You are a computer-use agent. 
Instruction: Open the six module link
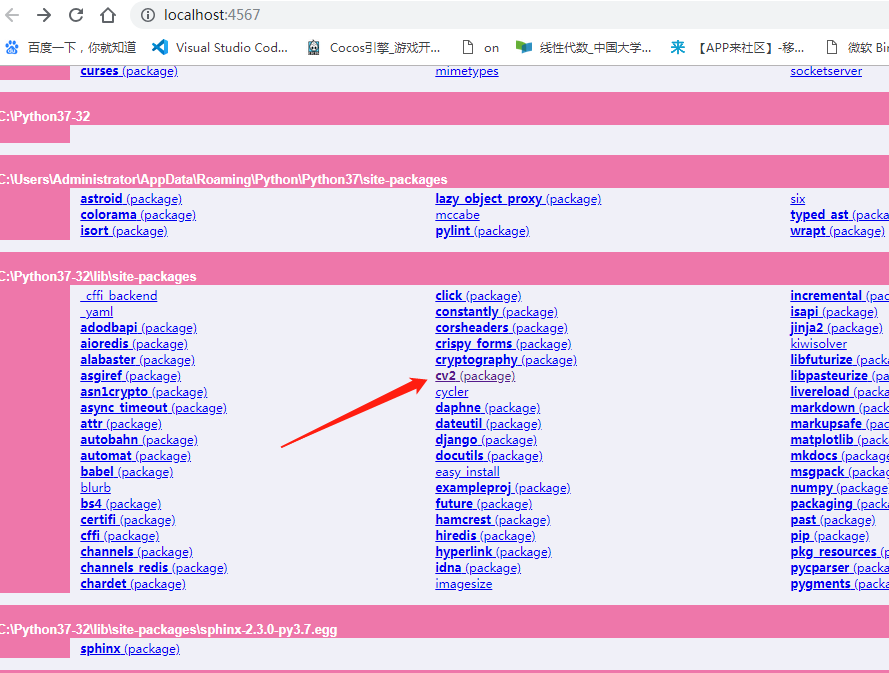point(797,198)
